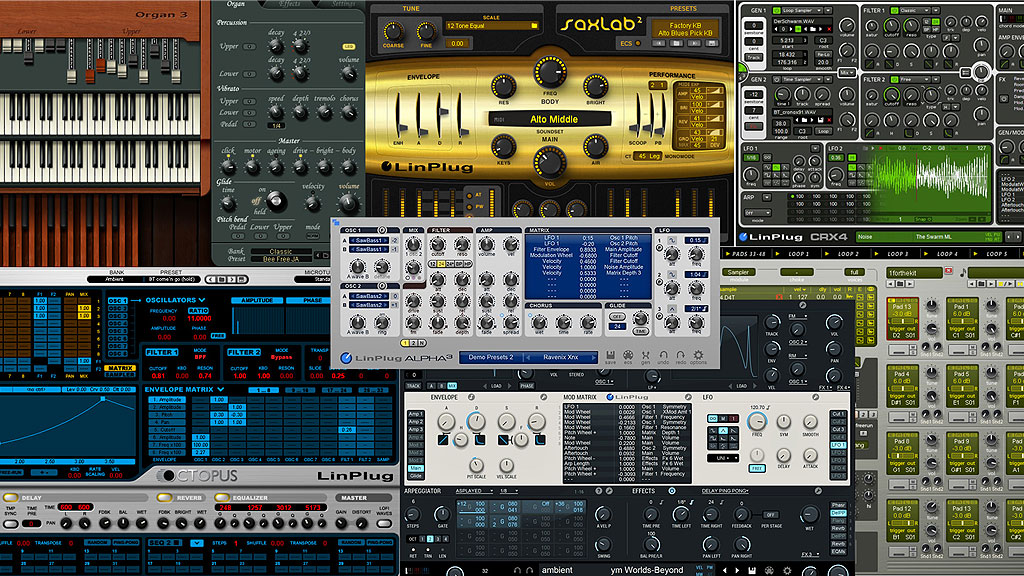The image size is (1024, 576).
Task: Toggle the PER STAGE OFF switch
Action: point(771,515)
